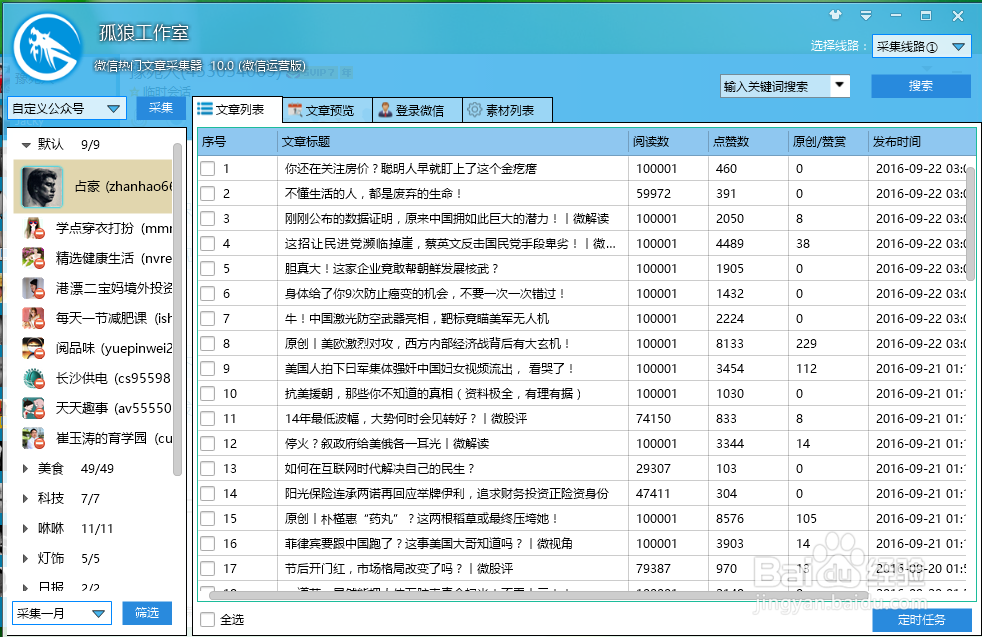Click the 定时任务 scheduled task button
This screenshot has width=982, height=637.
[x=921, y=620]
